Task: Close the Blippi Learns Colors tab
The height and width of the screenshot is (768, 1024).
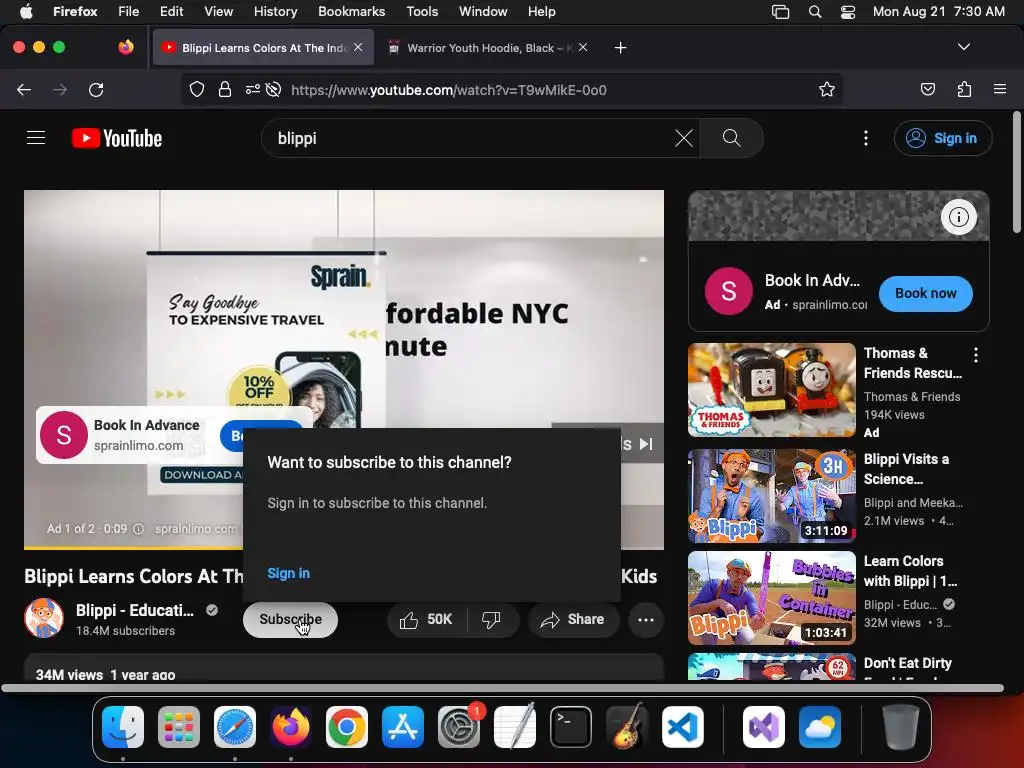Action: point(358,47)
